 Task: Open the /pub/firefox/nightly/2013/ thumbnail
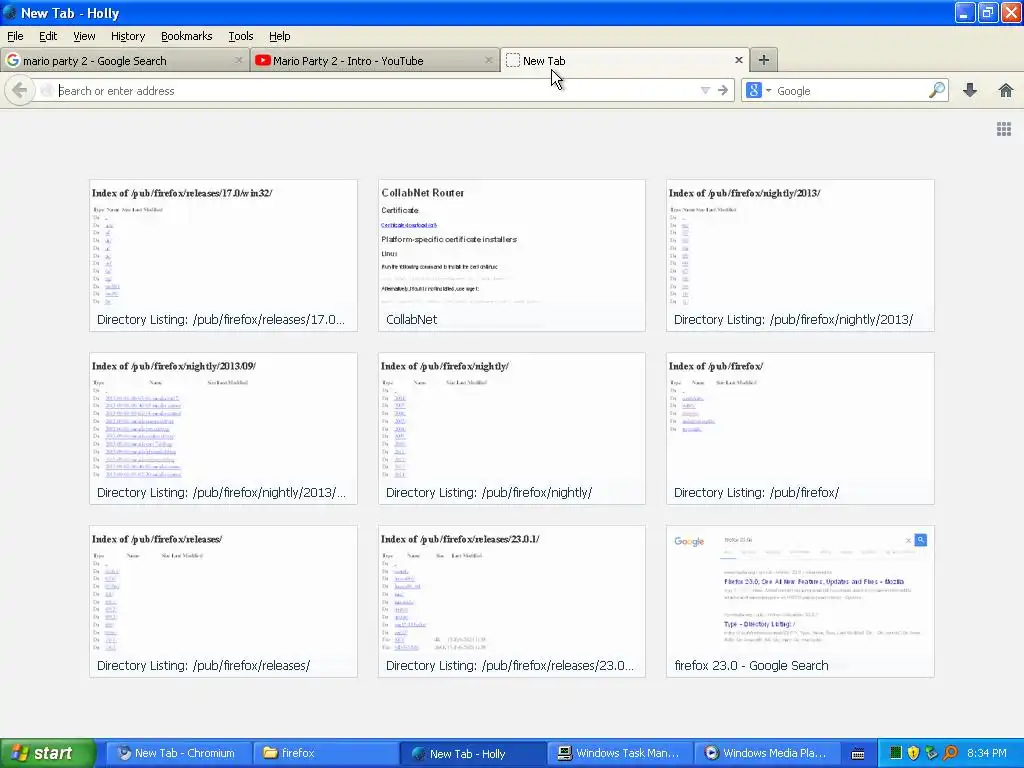(800, 255)
